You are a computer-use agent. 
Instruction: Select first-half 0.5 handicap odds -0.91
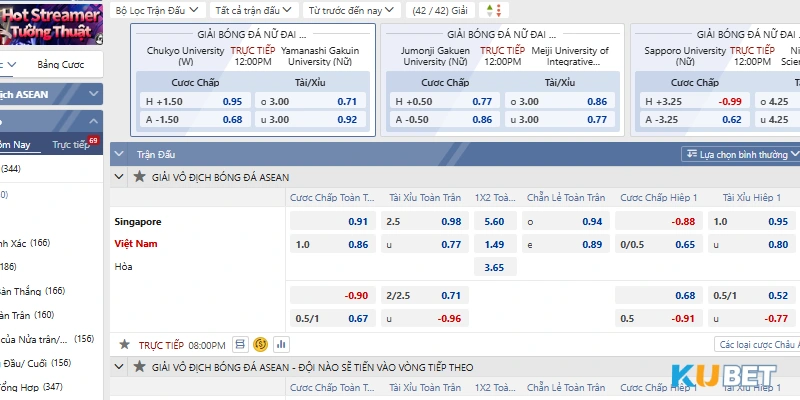(659, 318)
